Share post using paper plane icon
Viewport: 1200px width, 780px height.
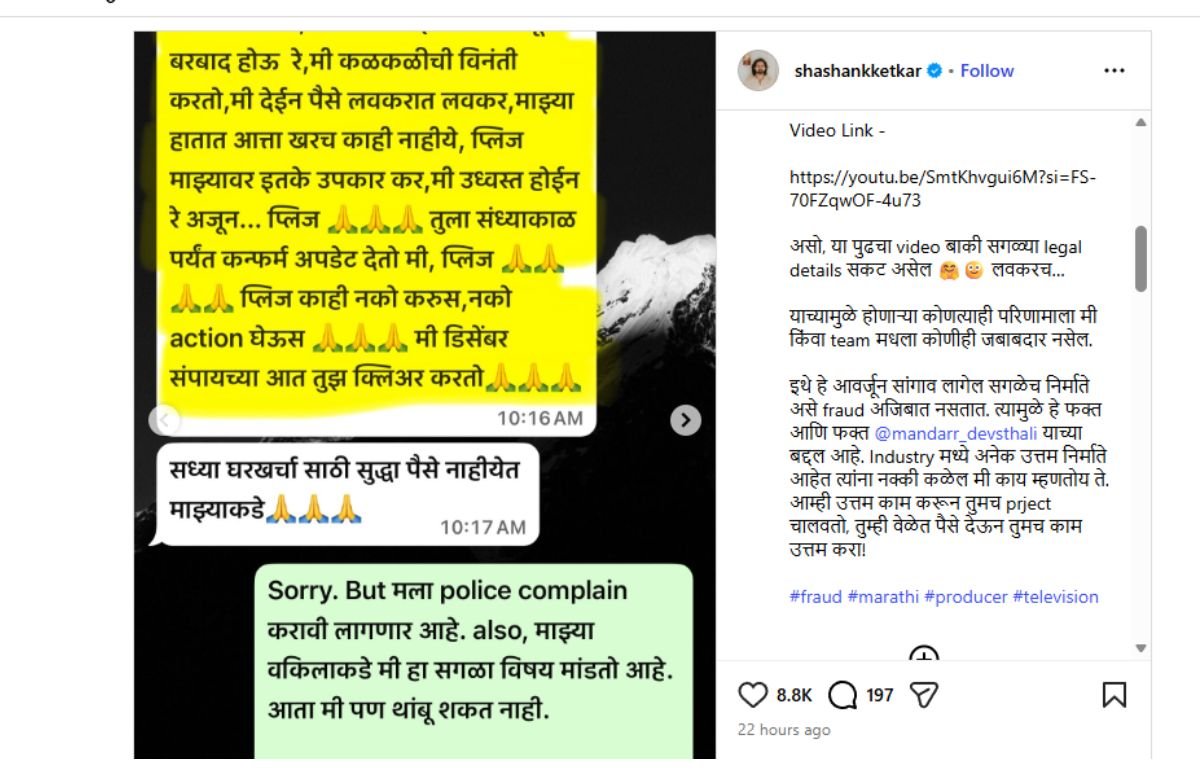(x=927, y=694)
